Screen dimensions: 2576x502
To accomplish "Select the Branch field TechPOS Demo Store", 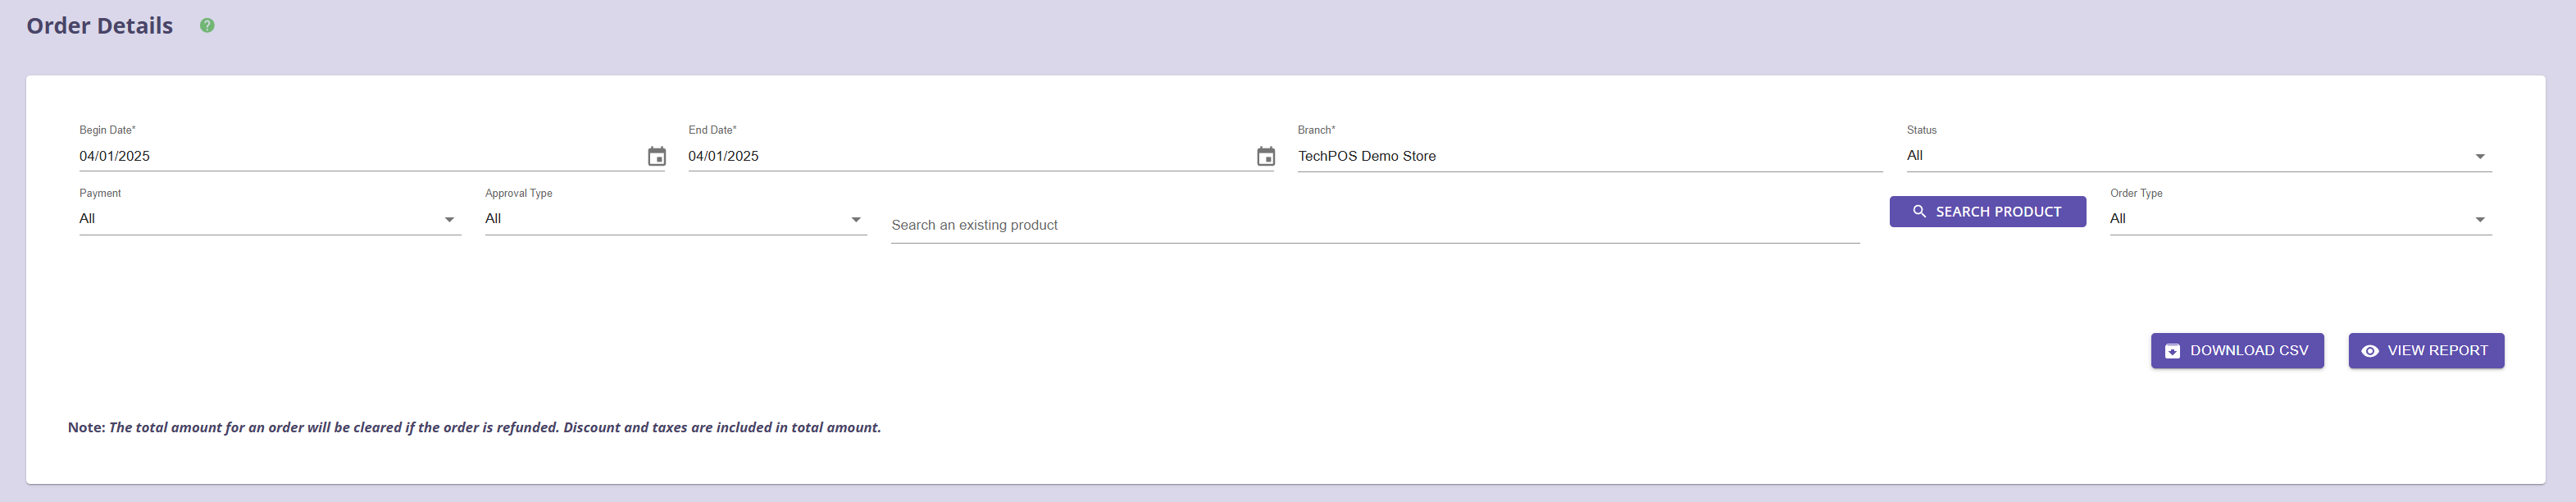I will click(x=1590, y=156).
